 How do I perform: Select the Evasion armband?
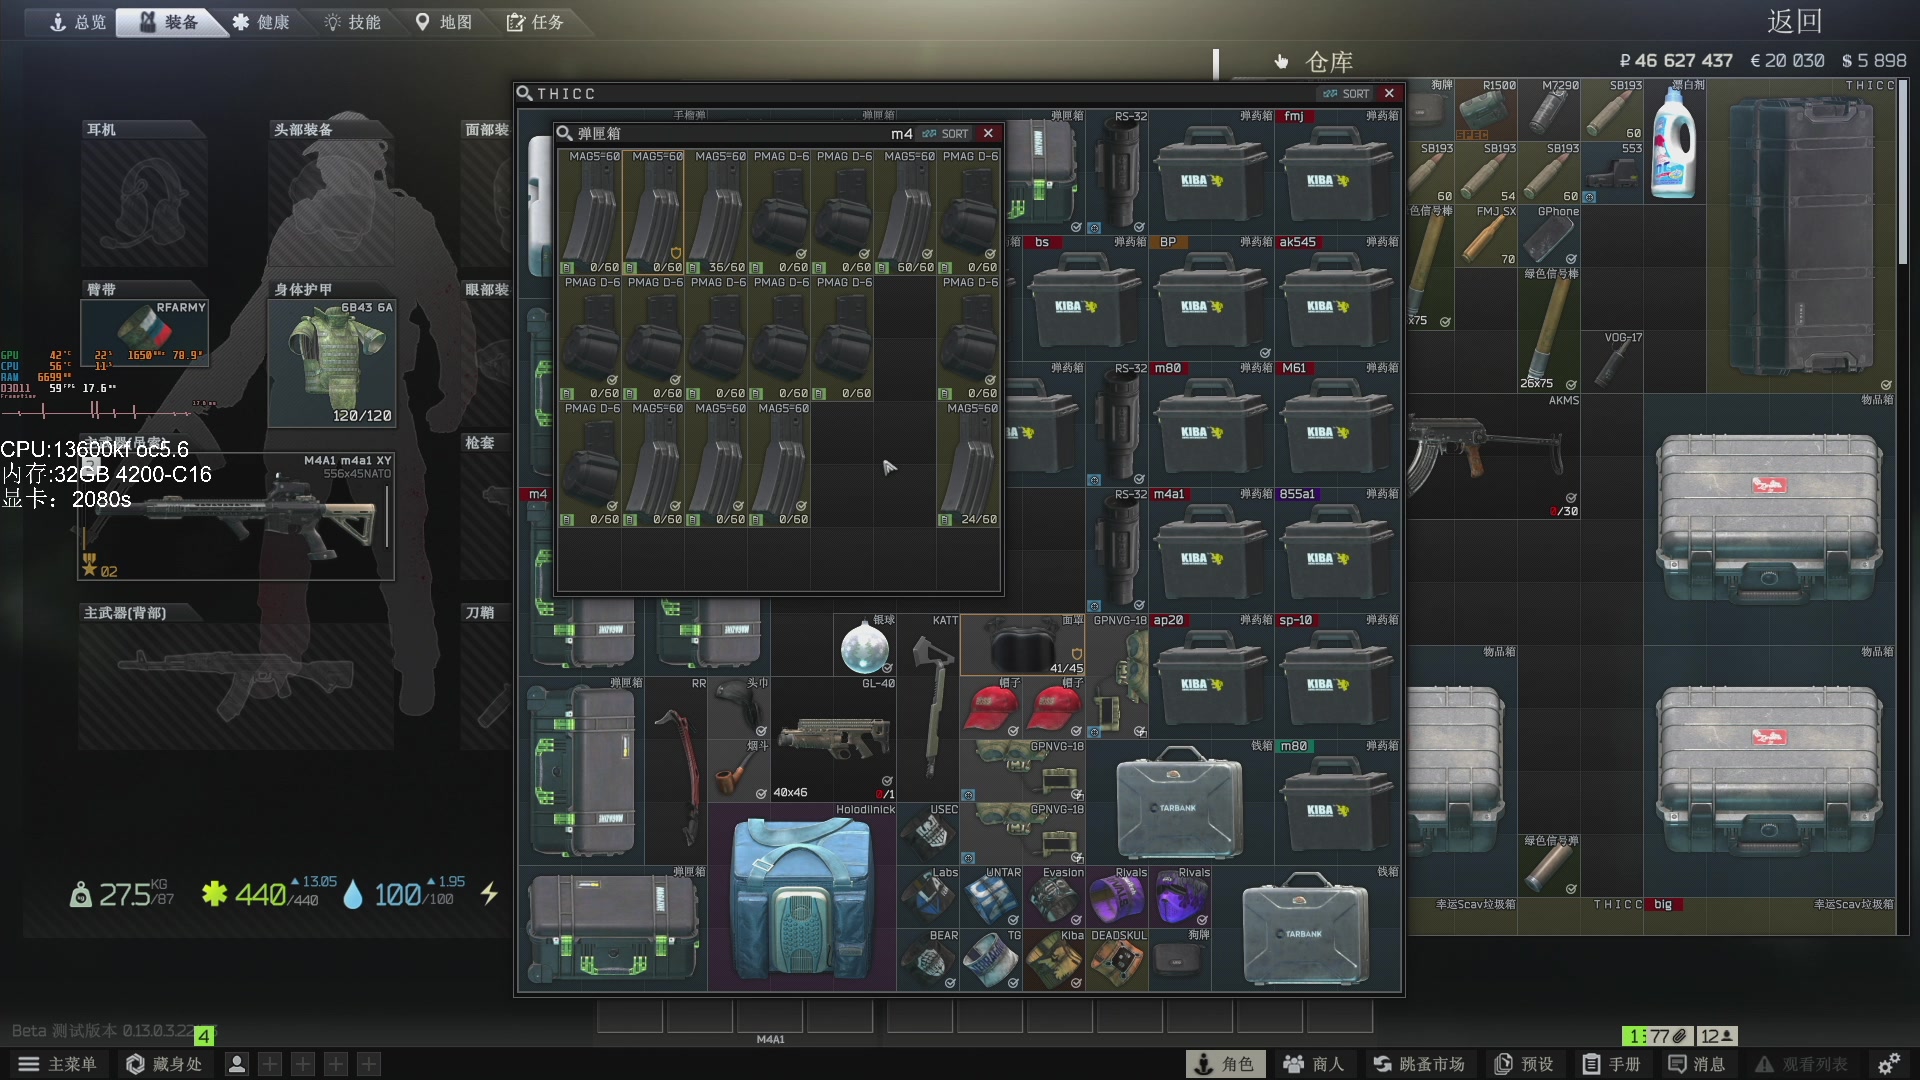pos(1055,897)
